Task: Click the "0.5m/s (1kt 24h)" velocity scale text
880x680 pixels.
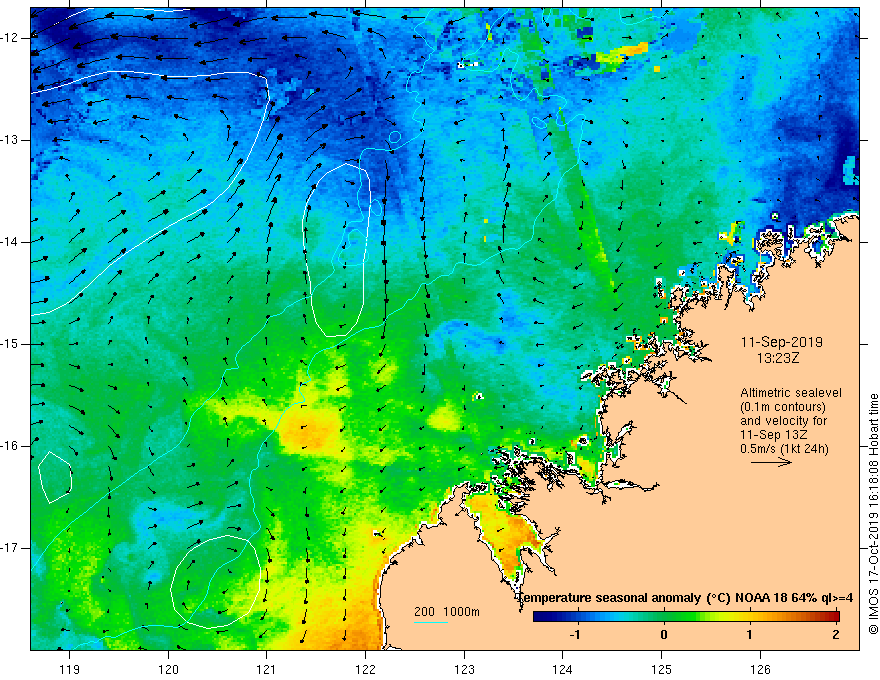Action: (x=785, y=449)
